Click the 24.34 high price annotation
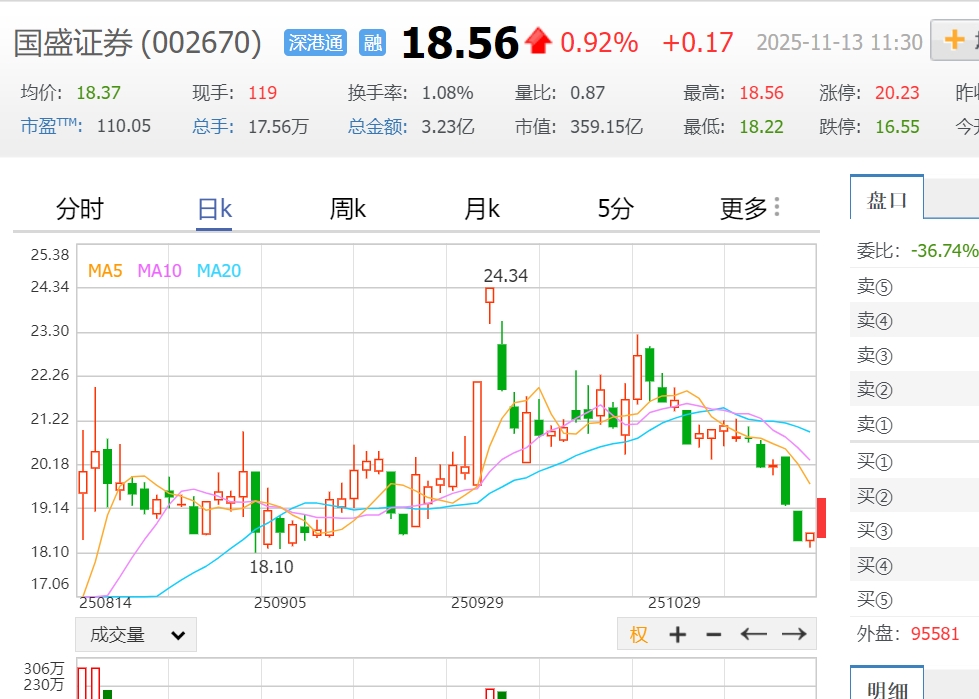 coord(506,276)
